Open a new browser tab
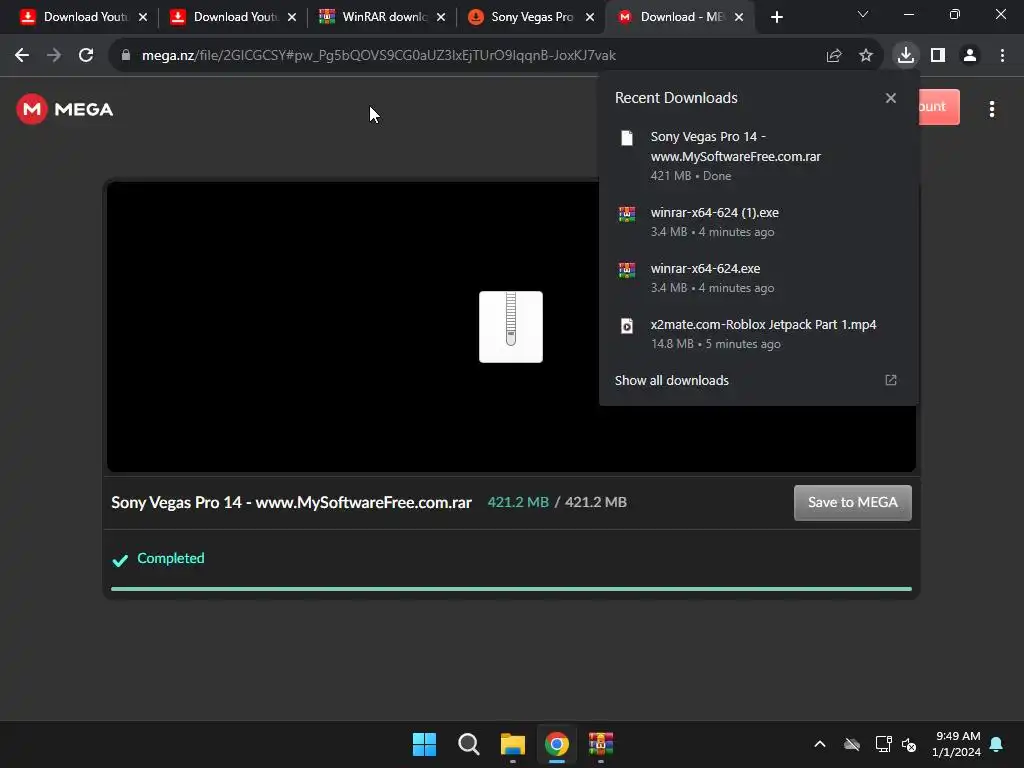This screenshot has width=1024, height=768. pyautogui.click(x=776, y=17)
